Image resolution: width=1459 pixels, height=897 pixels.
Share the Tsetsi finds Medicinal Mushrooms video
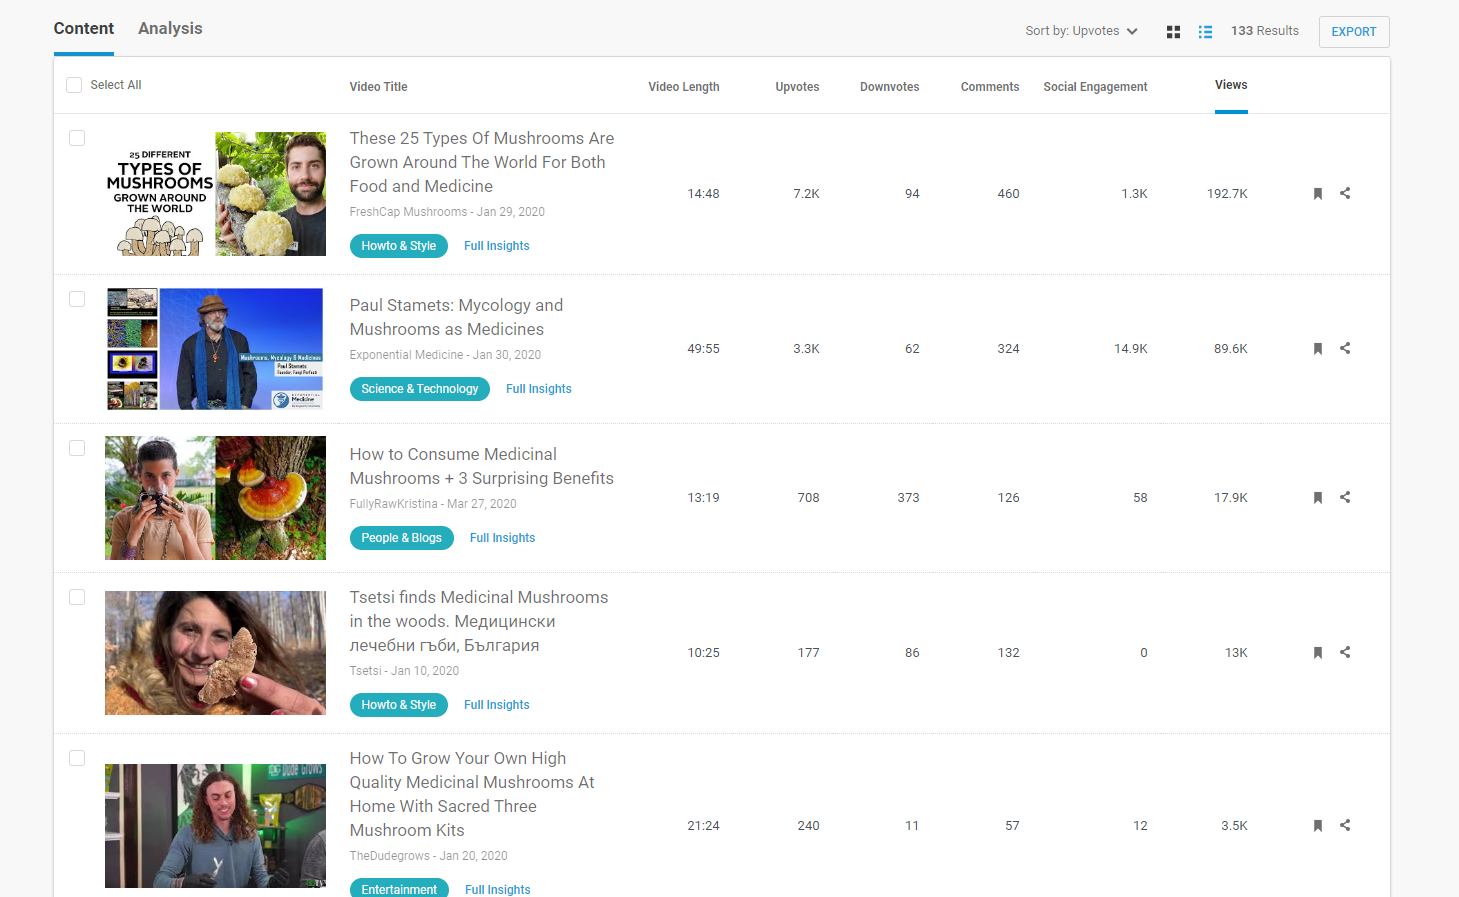pyautogui.click(x=1345, y=652)
